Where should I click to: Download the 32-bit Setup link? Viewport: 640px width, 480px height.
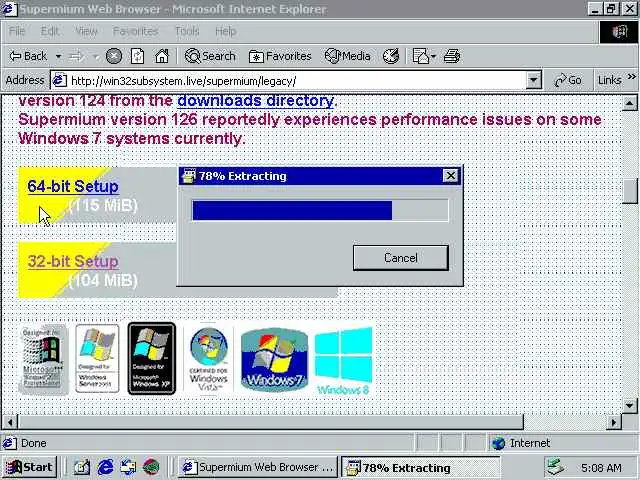tap(73, 261)
